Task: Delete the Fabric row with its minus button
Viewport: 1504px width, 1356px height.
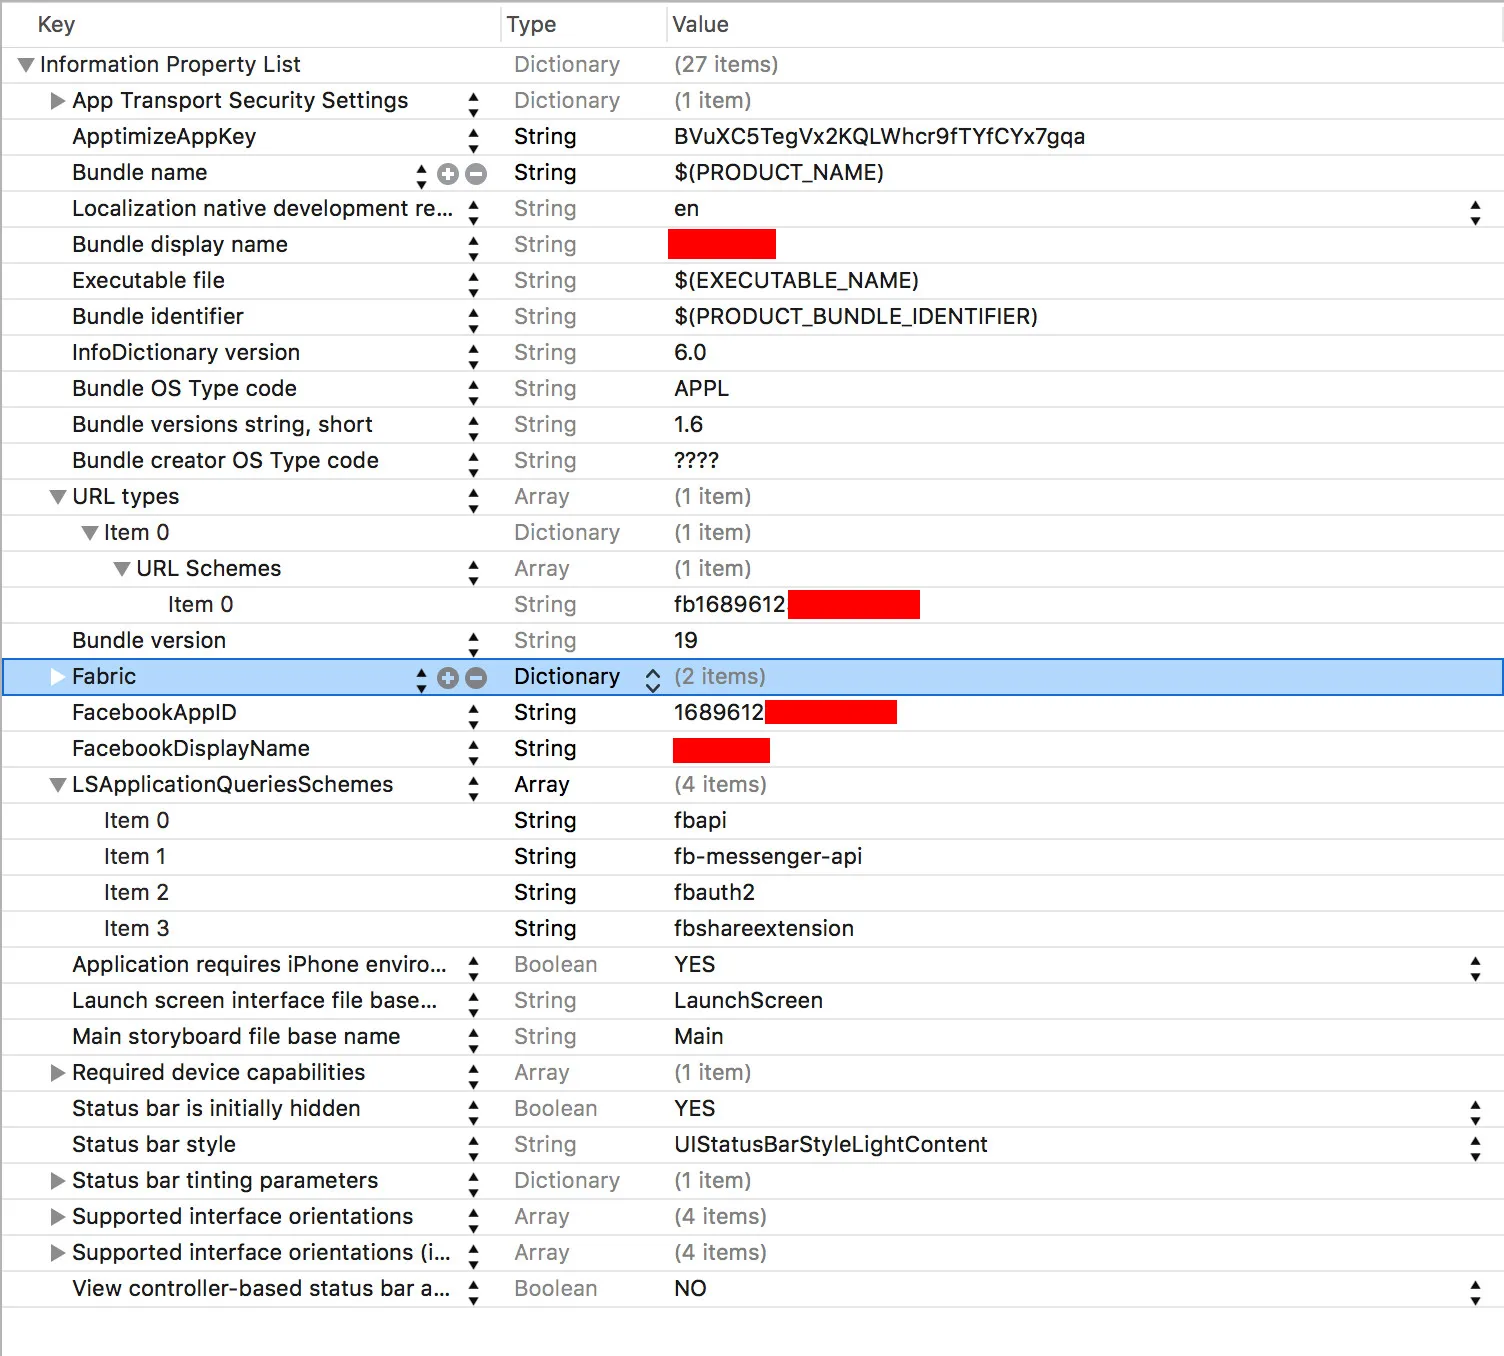Action: click(476, 678)
